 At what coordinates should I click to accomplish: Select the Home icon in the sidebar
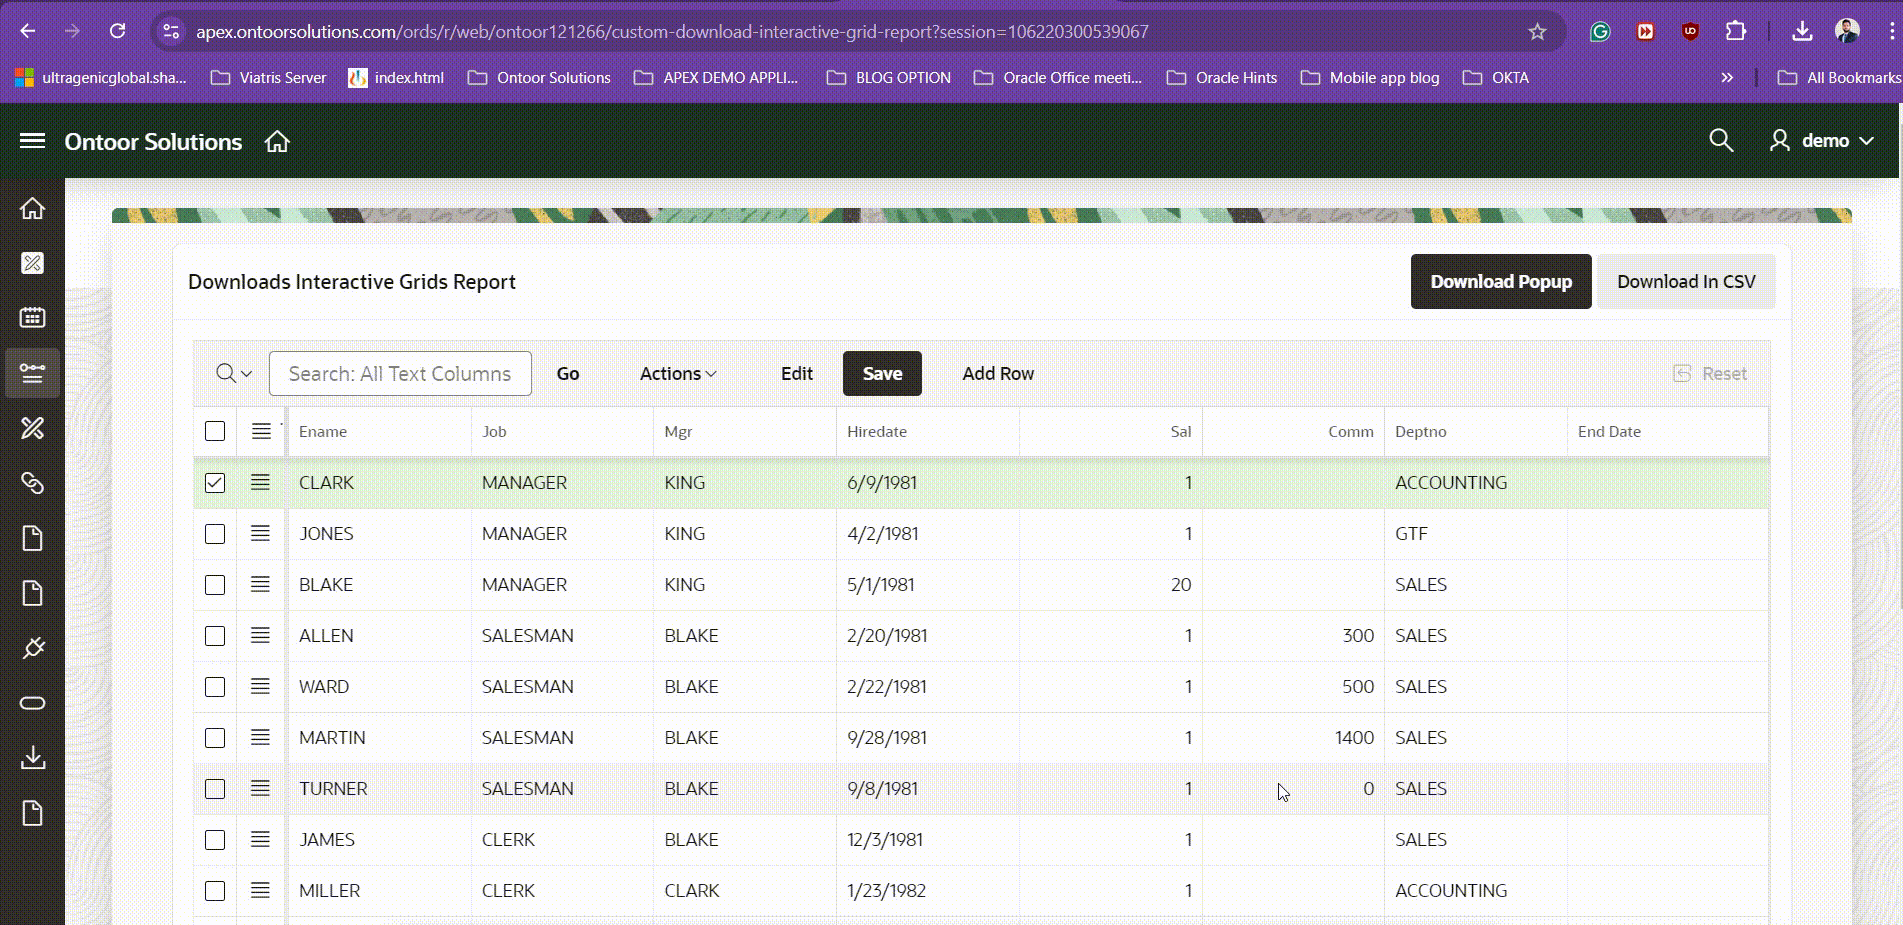coord(33,208)
